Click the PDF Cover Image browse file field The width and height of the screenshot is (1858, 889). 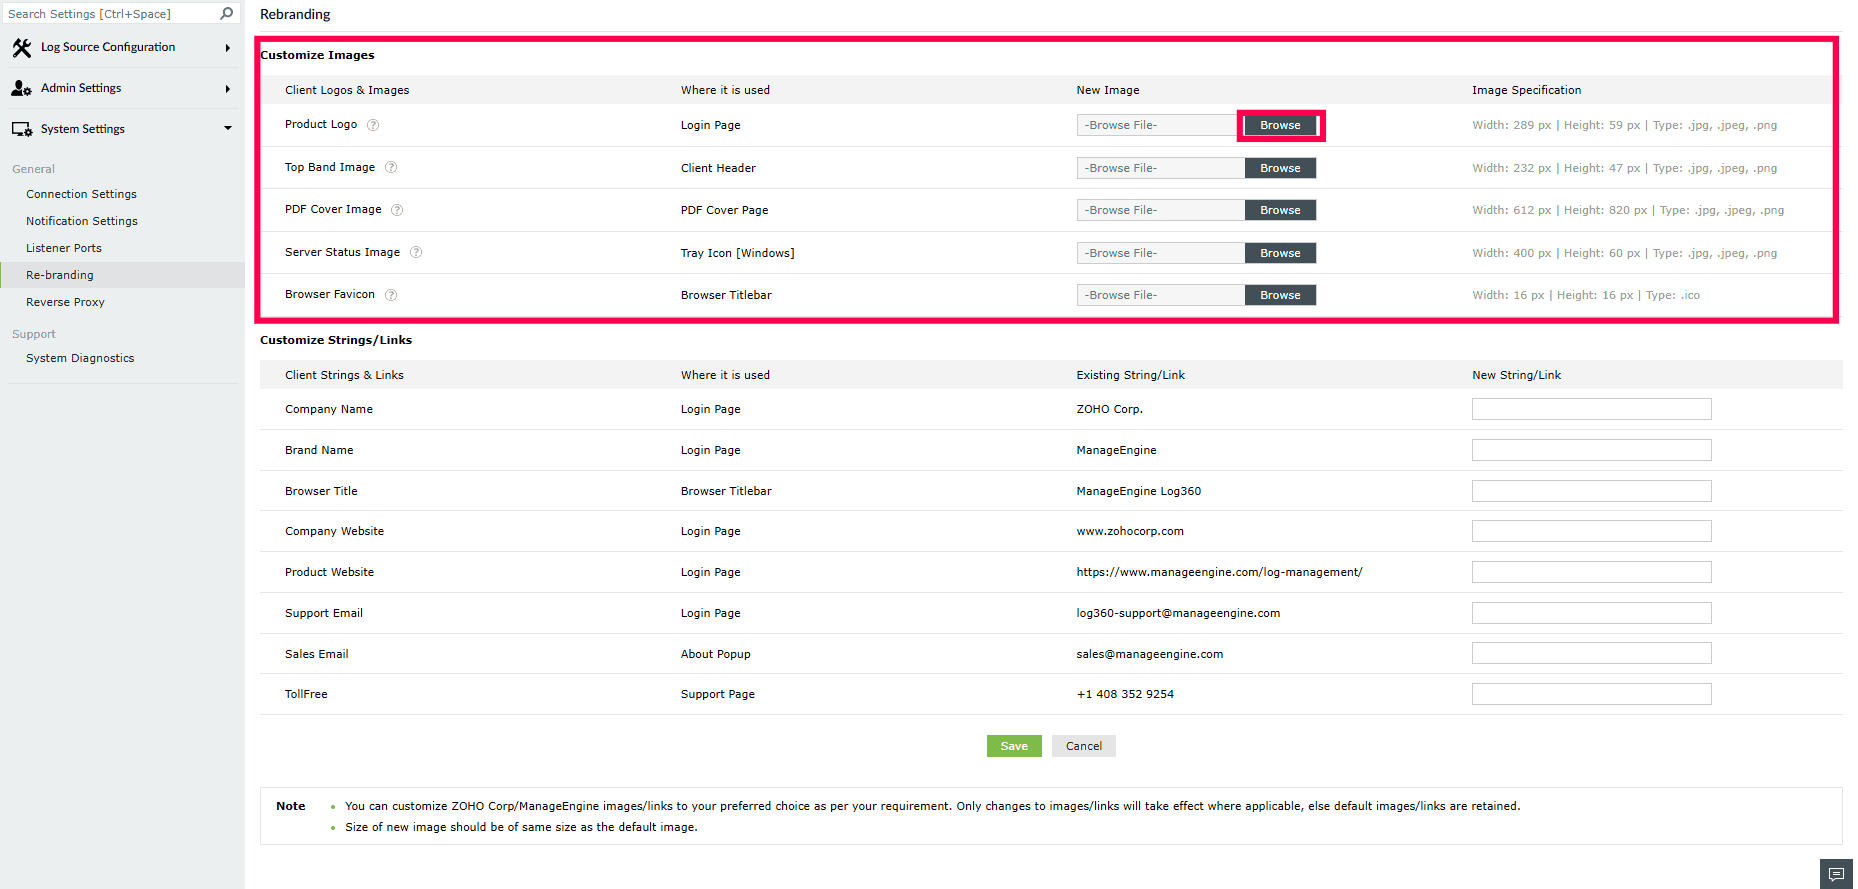[1161, 210]
